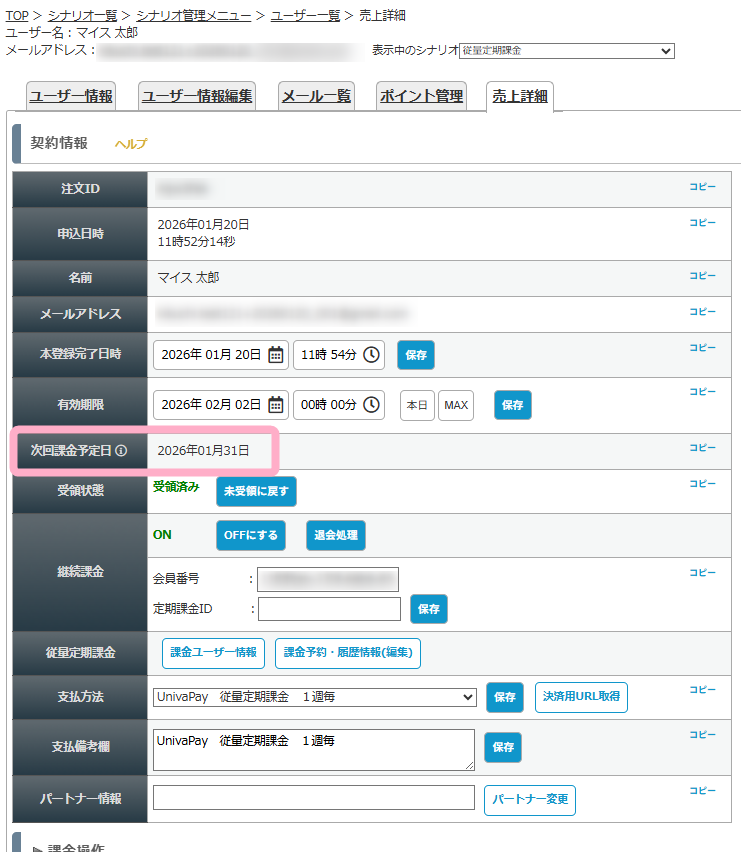
Task: Click info icon beside 次回課金予定日
Action: (121, 451)
